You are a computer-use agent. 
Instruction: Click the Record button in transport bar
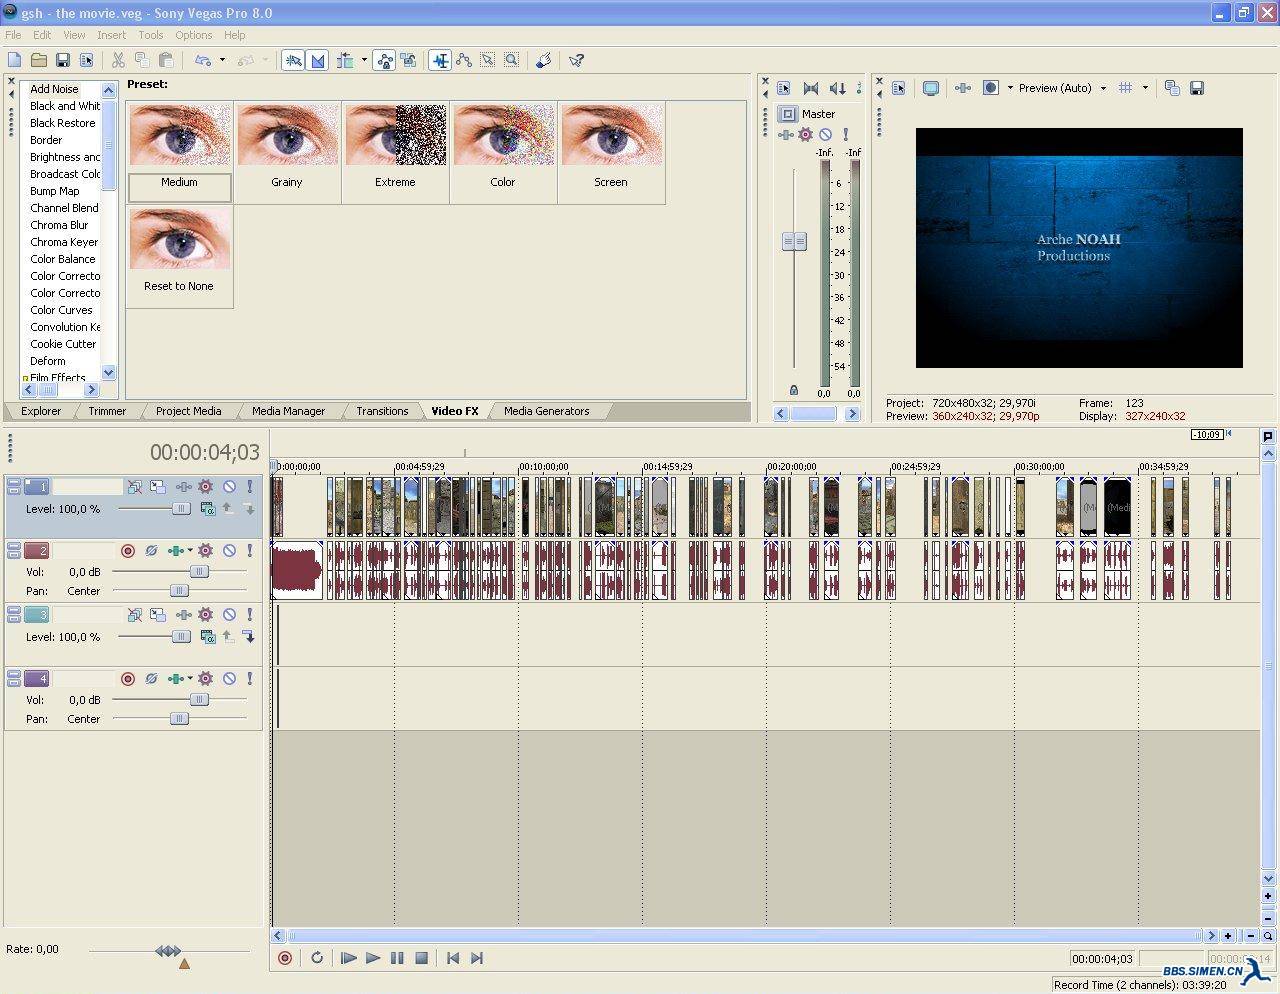tap(285, 958)
